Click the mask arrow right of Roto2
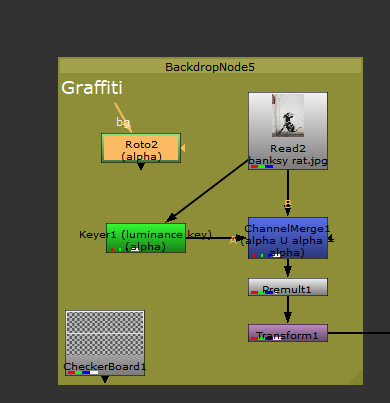Viewport: 390px width, 403px height. (183, 148)
